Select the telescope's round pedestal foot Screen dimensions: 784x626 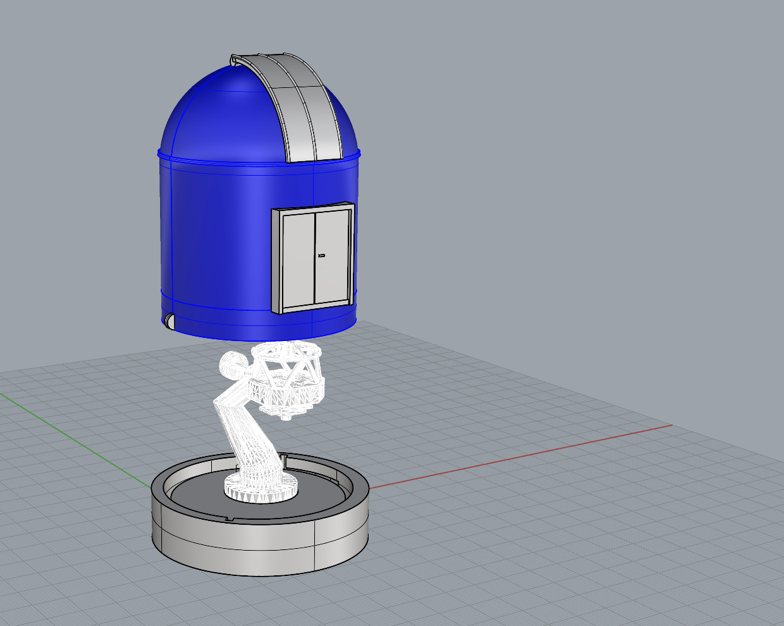click(x=261, y=488)
